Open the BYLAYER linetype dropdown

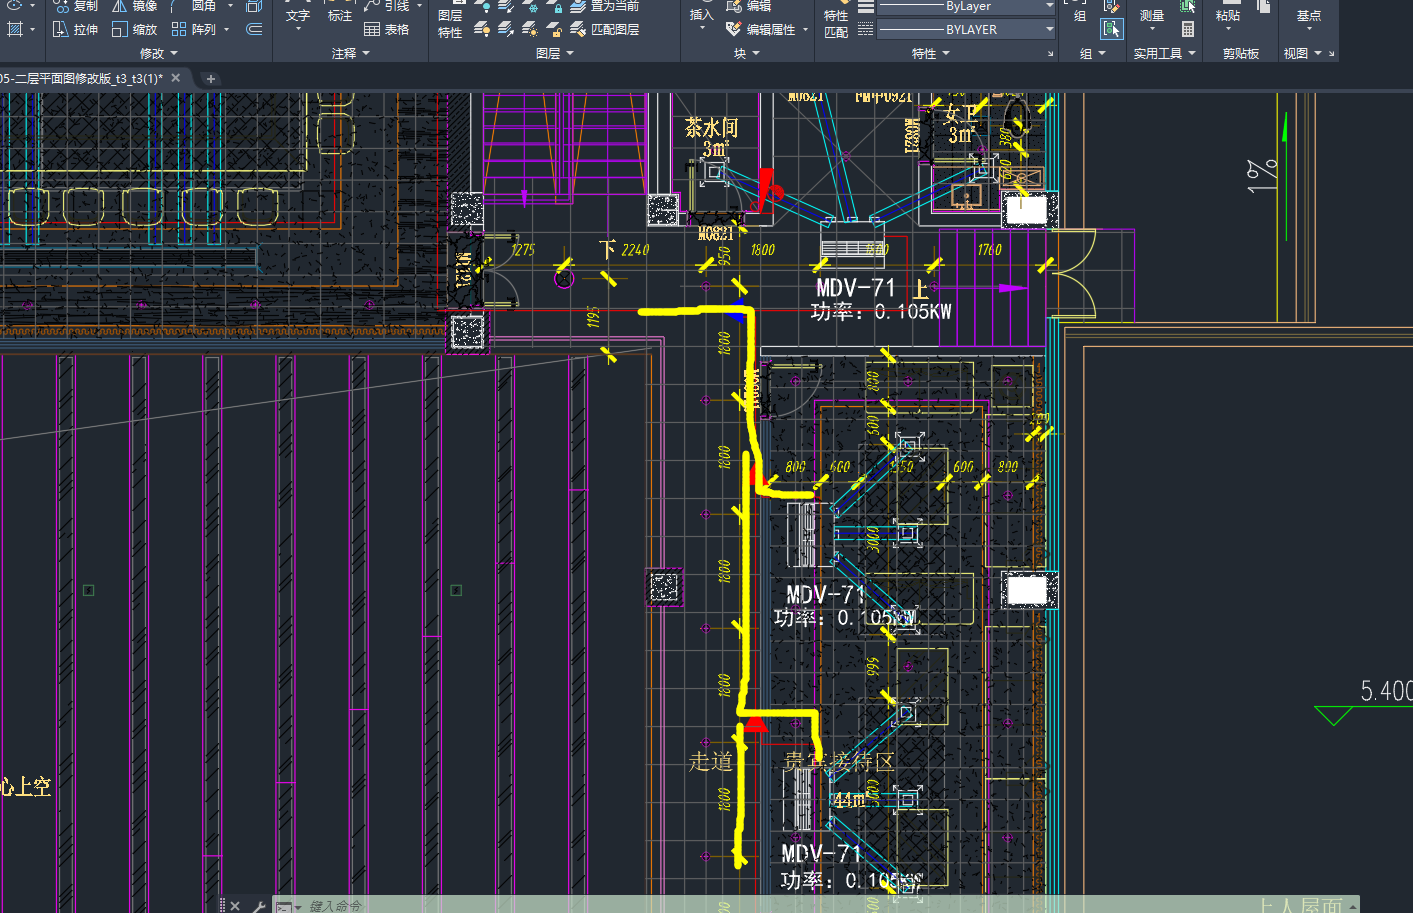coord(966,29)
